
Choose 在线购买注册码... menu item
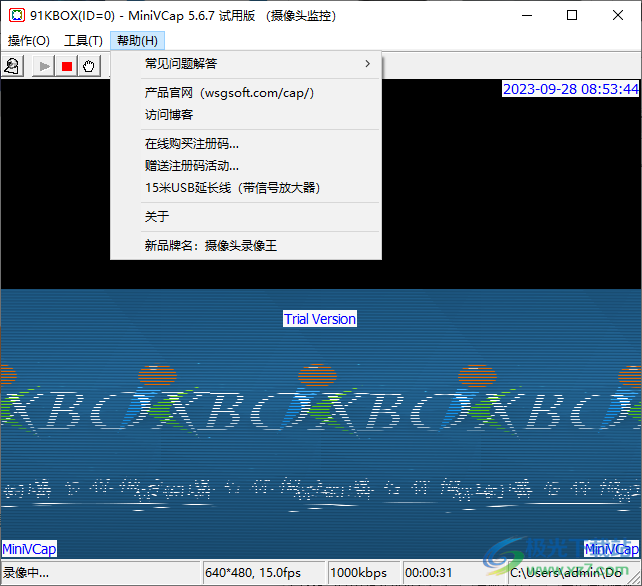tap(246, 144)
